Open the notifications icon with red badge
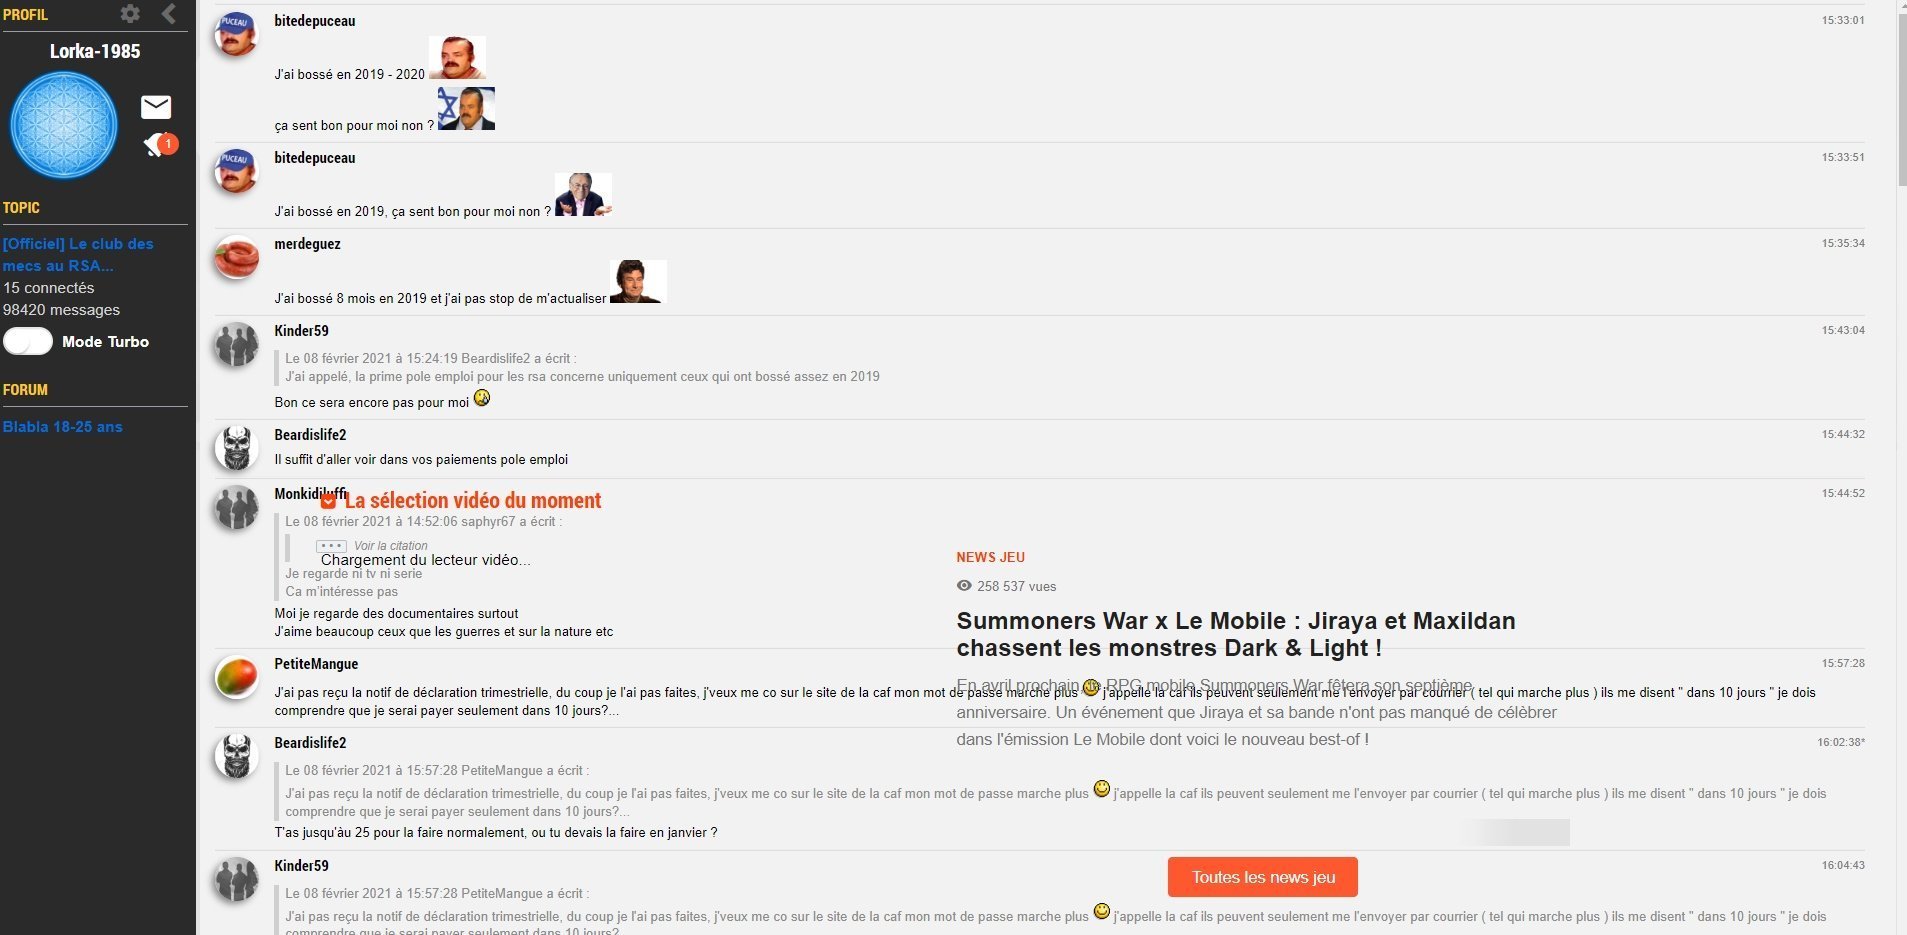1907x935 pixels. tap(159, 145)
